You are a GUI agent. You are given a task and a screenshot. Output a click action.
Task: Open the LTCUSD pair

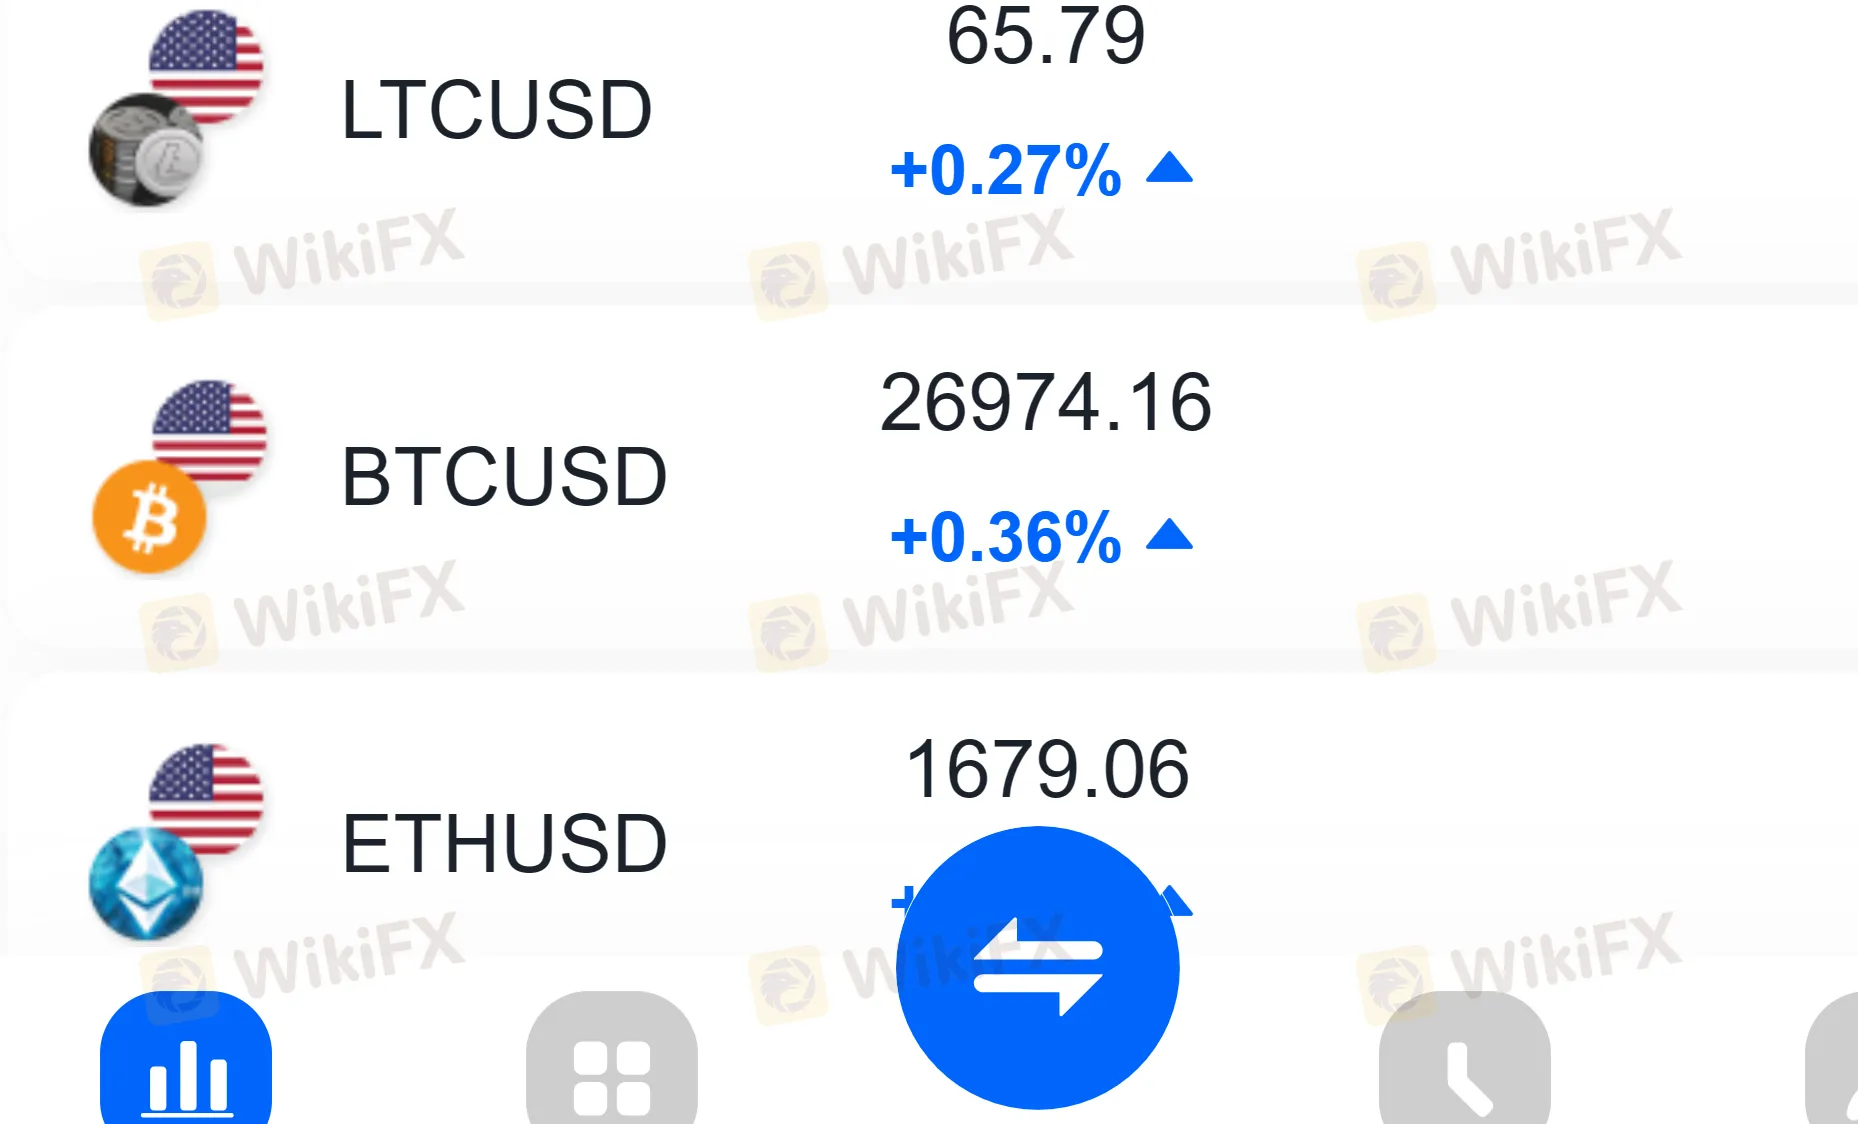point(496,110)
